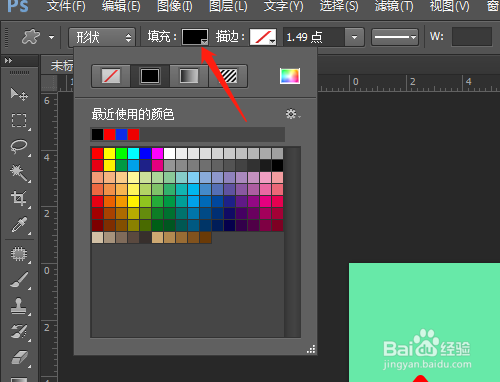500x382 pixels.
Task: Open the 图层(L) menu
Action: click(228, 6)
